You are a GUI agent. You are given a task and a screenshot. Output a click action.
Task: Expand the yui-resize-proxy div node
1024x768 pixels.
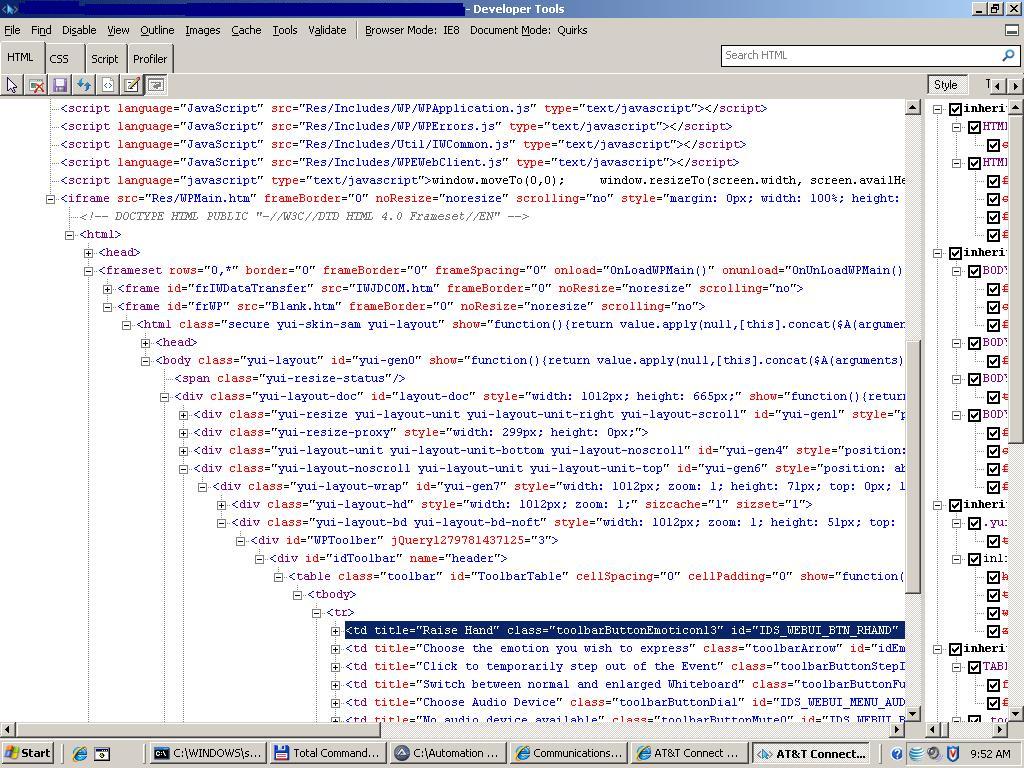pyautogui.click(x=184, y=433)
